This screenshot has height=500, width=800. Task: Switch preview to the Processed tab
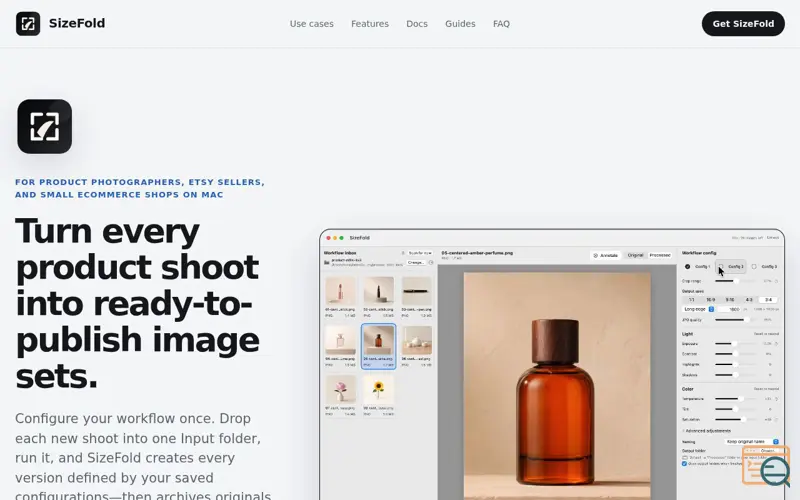(x=660, y=255)
